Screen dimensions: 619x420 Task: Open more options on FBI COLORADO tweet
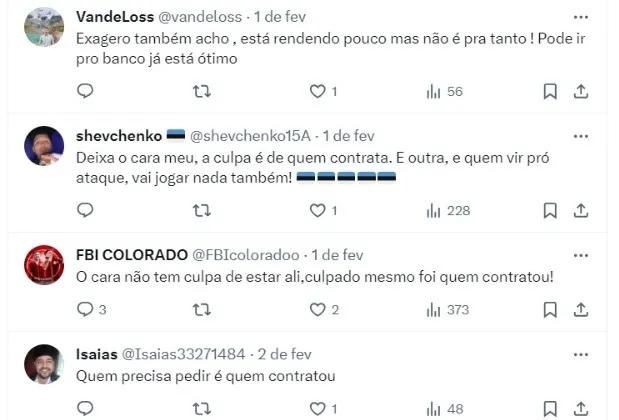pos(581,255)
